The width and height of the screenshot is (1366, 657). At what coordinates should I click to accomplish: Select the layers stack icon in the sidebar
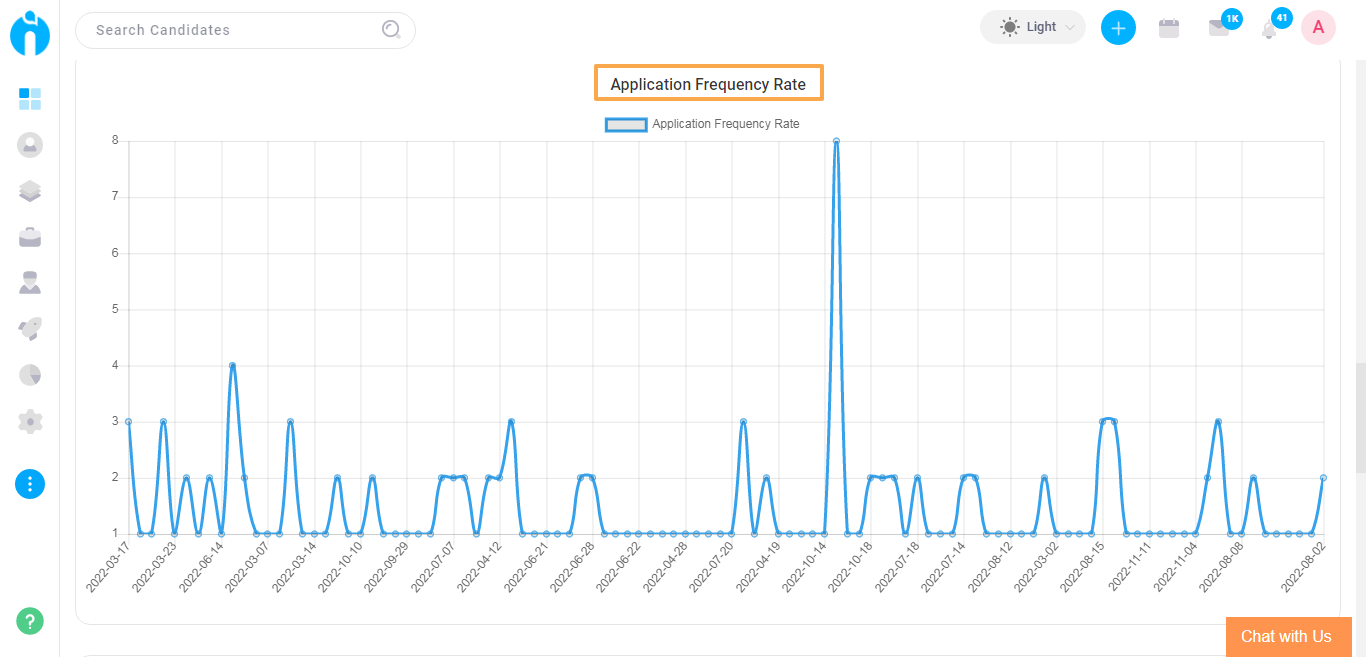[x=30, y=190]
